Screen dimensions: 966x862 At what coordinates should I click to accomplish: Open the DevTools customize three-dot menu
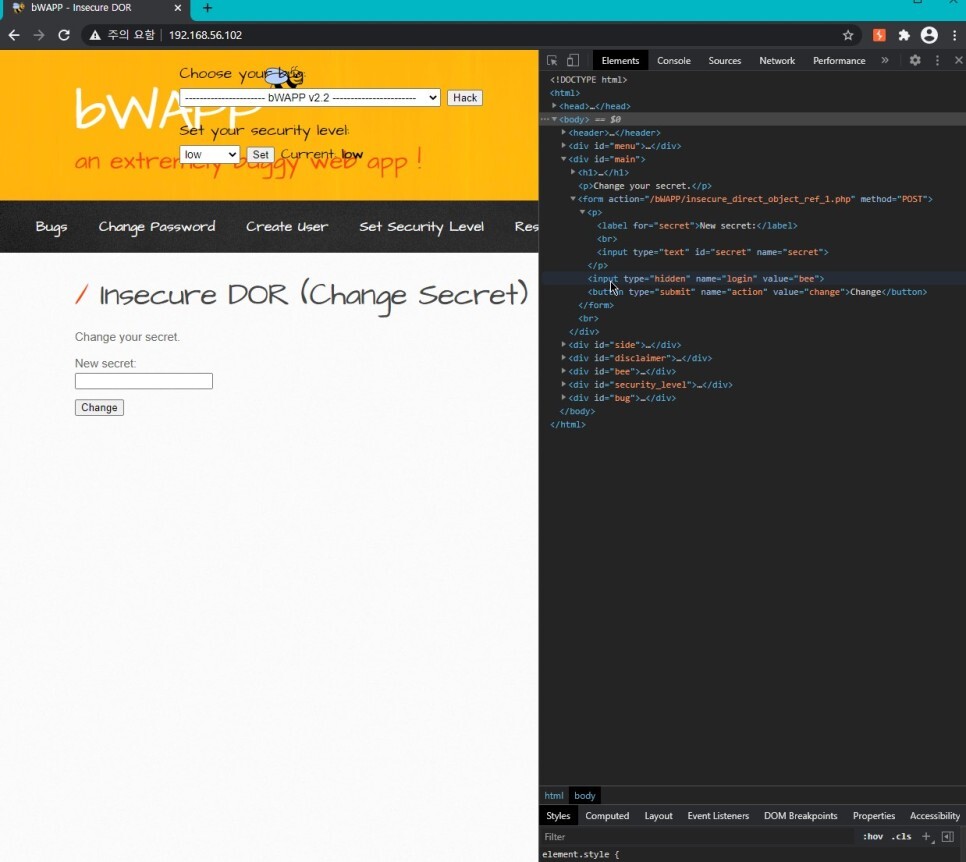937,60
